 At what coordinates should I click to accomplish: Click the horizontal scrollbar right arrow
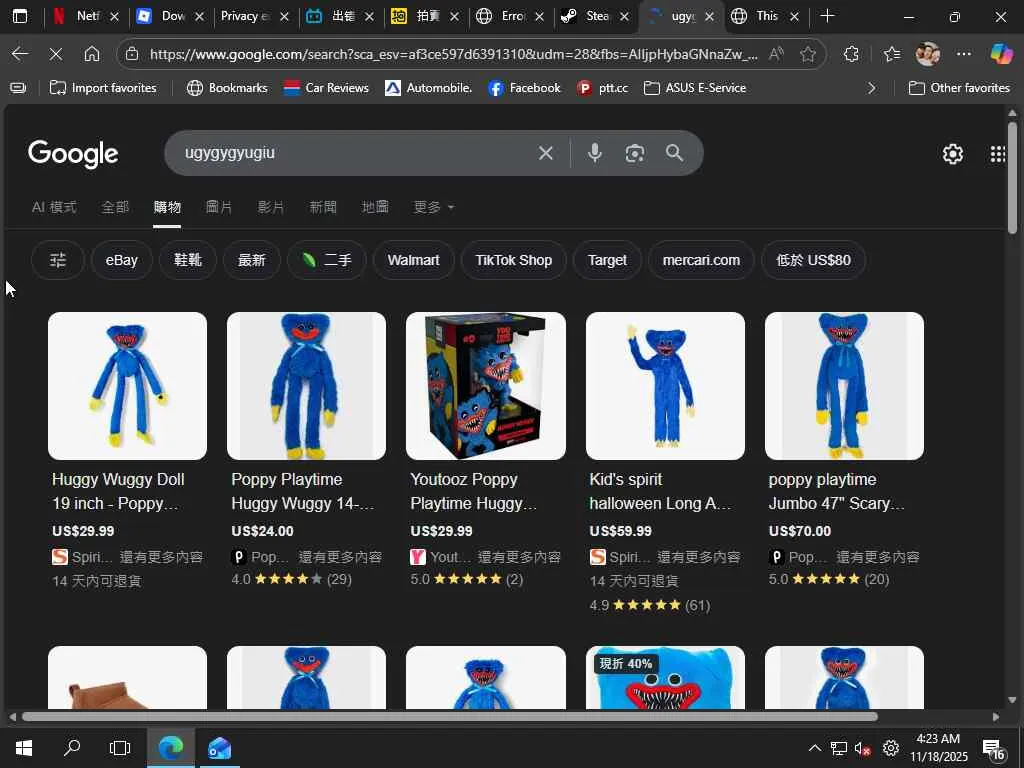[x=996, y=716]
